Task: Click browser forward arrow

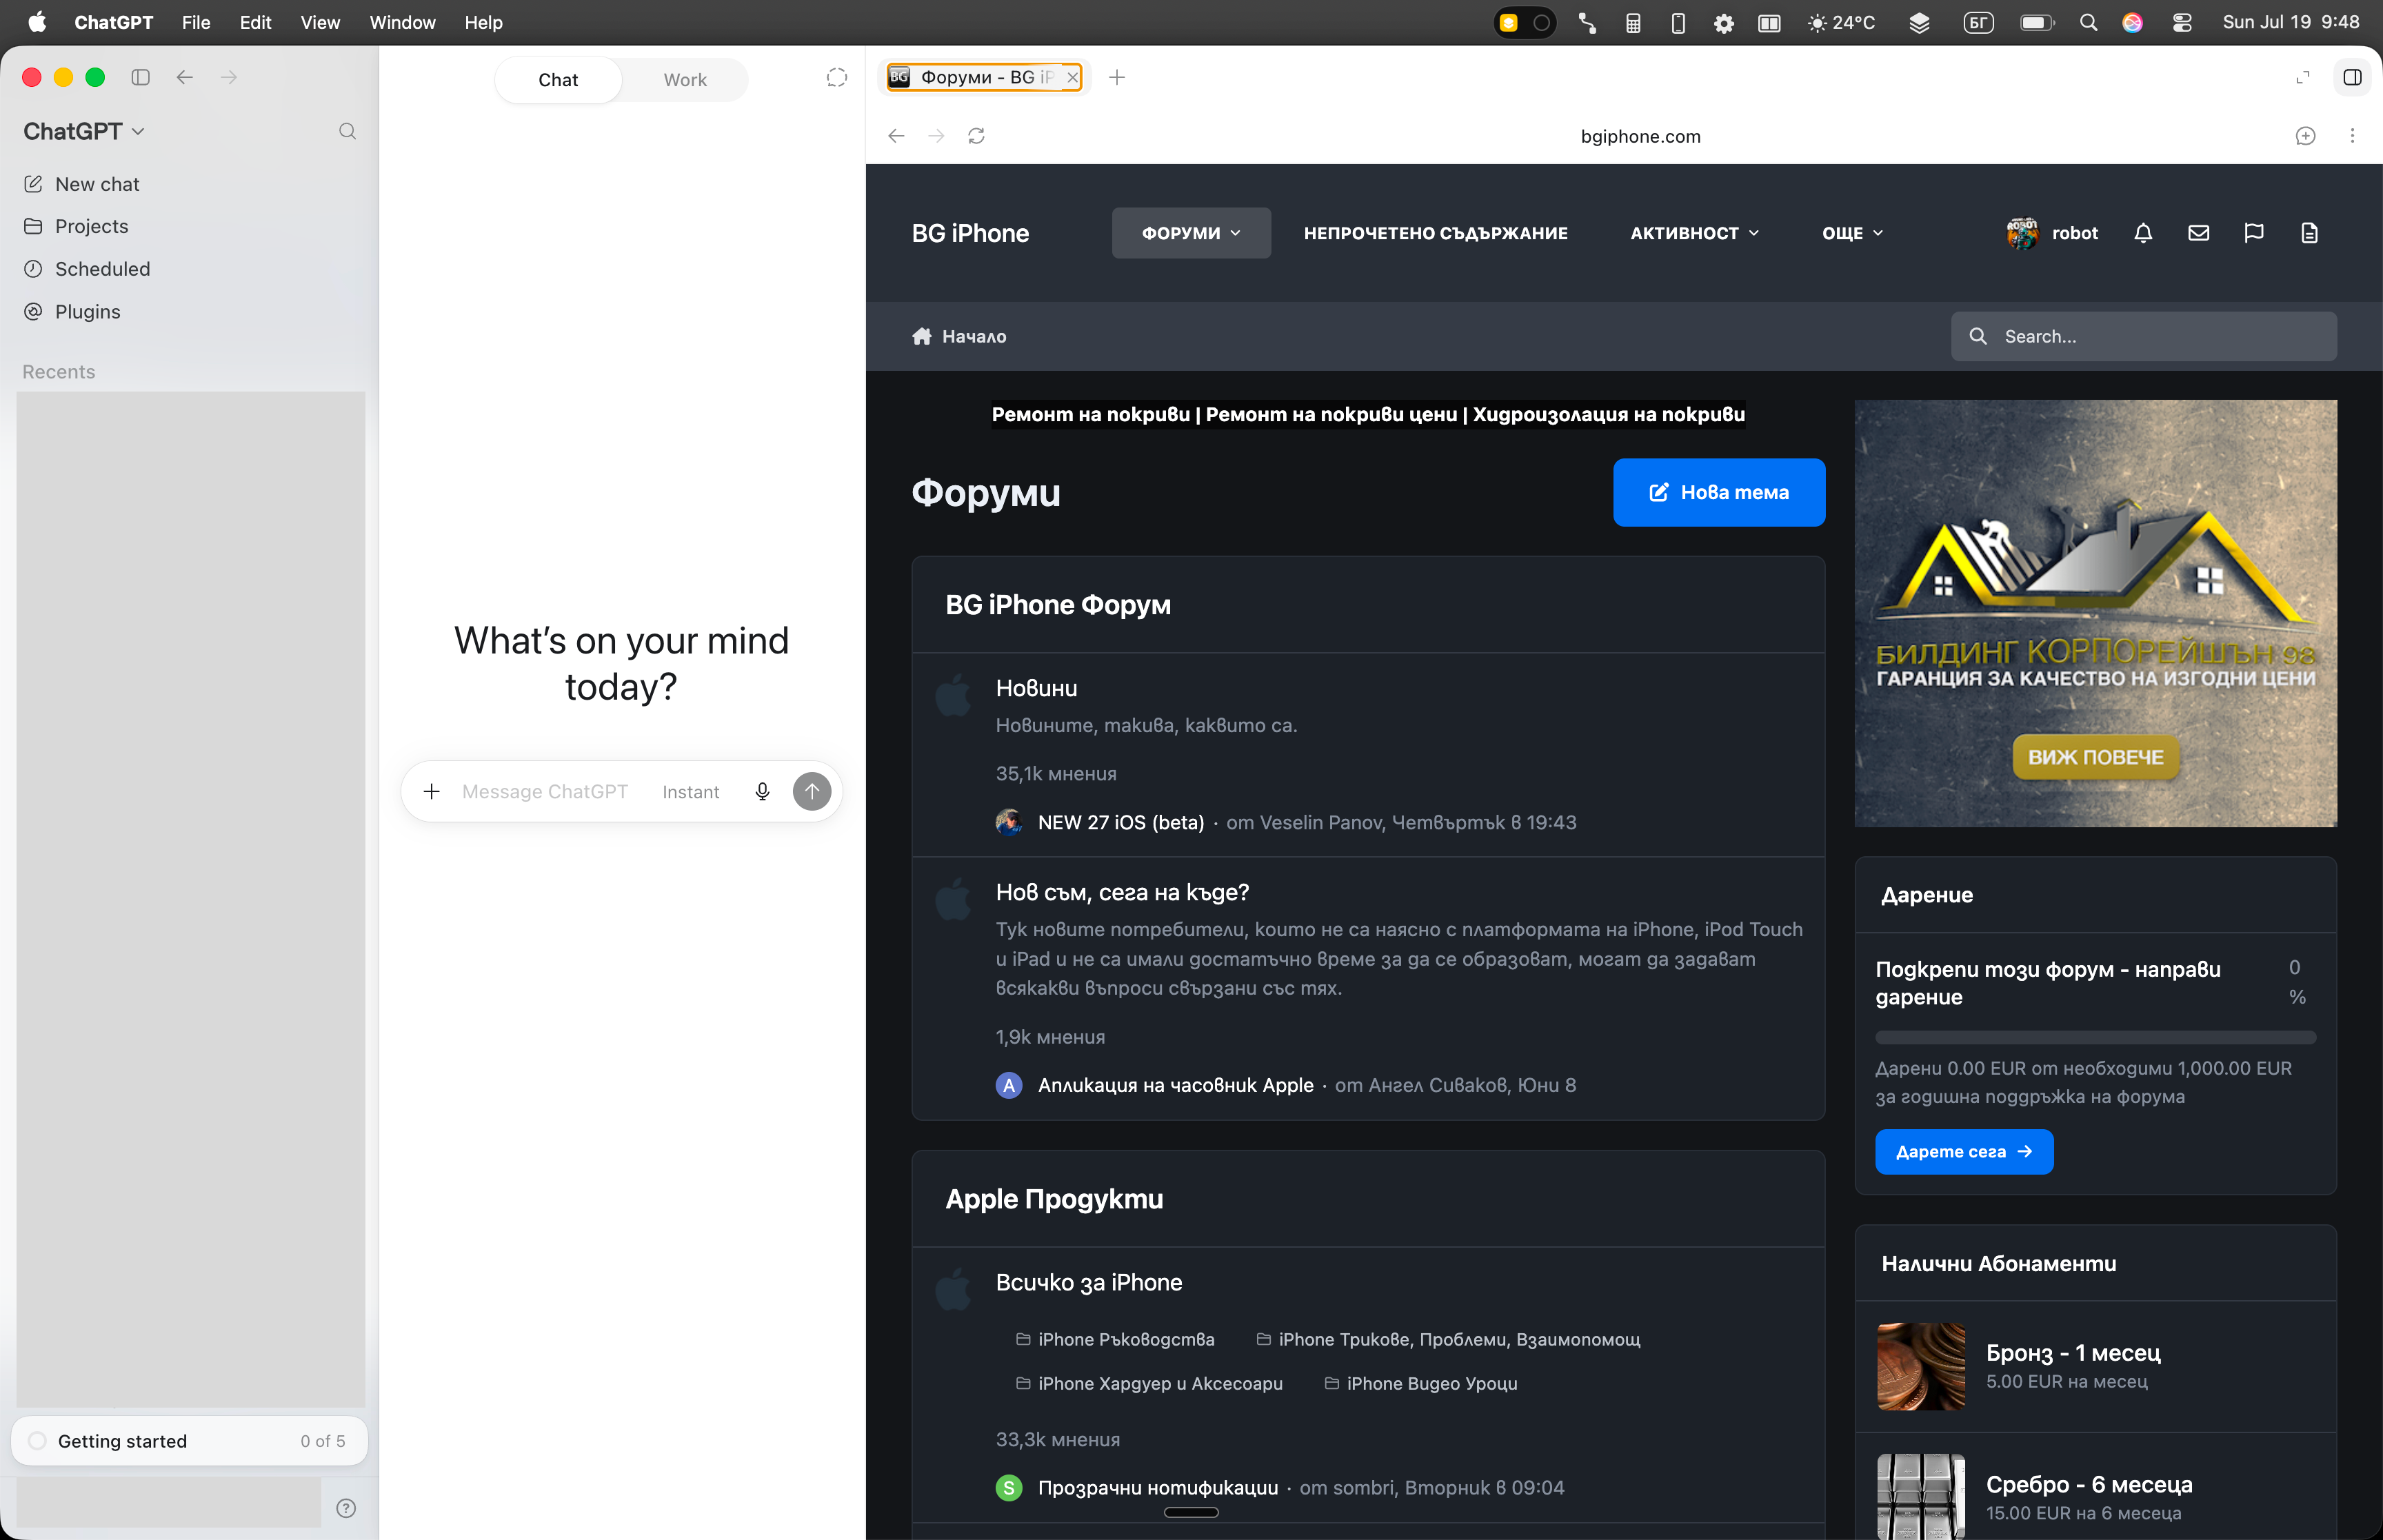Action: (x=936, y=136)
